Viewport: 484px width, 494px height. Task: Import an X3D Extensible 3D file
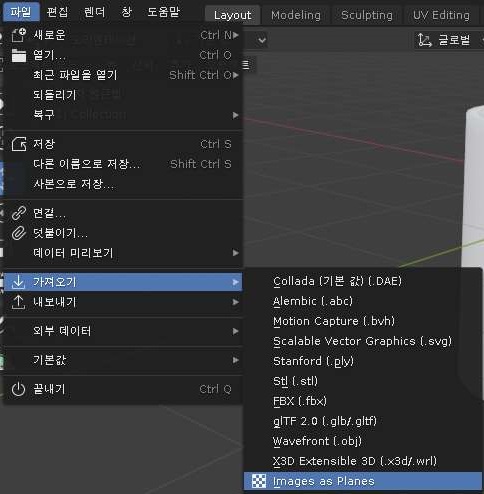click(363, 461)
